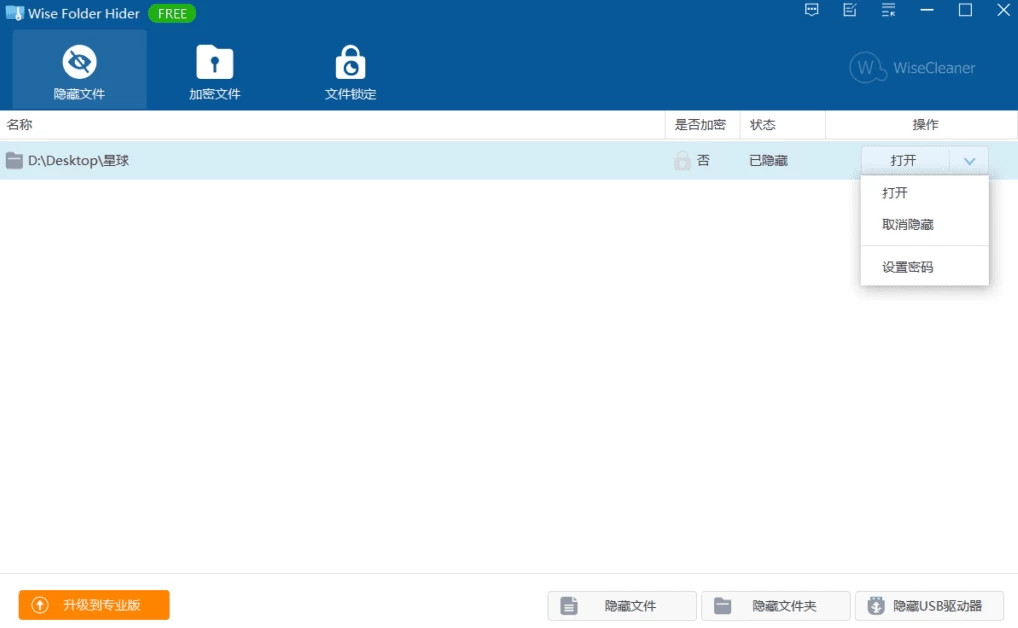Choose 取消隐藏 in the dropdown menu
The height and width of the screenshot is (628, 1018).
coord(907,225)
